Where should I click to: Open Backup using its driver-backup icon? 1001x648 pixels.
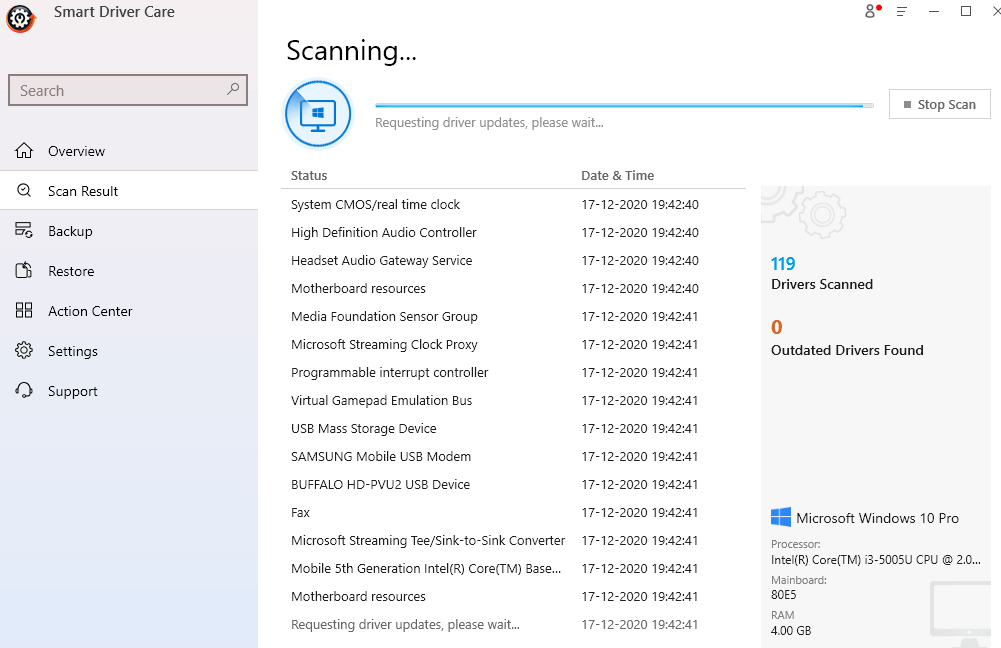[x=24, y=230]
